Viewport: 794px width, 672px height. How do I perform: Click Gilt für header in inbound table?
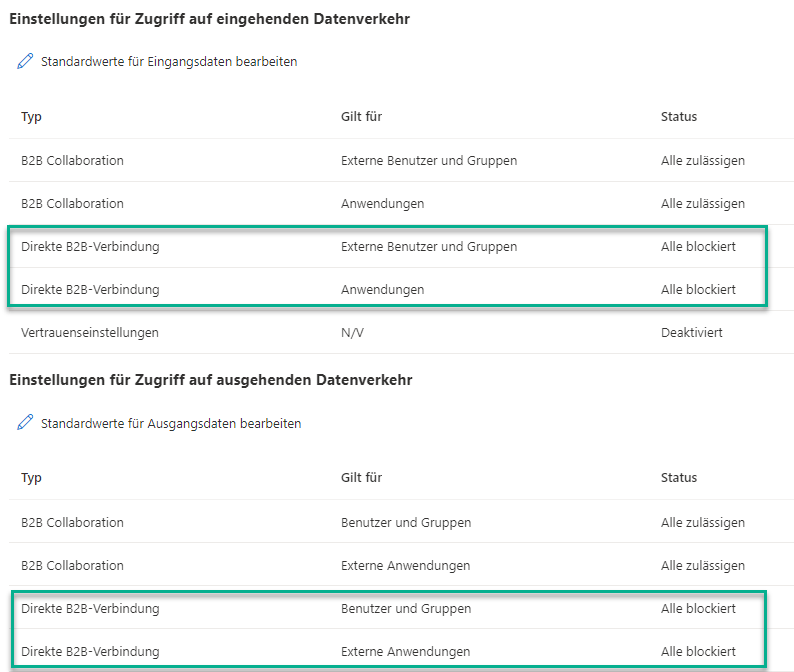point(361,116)
